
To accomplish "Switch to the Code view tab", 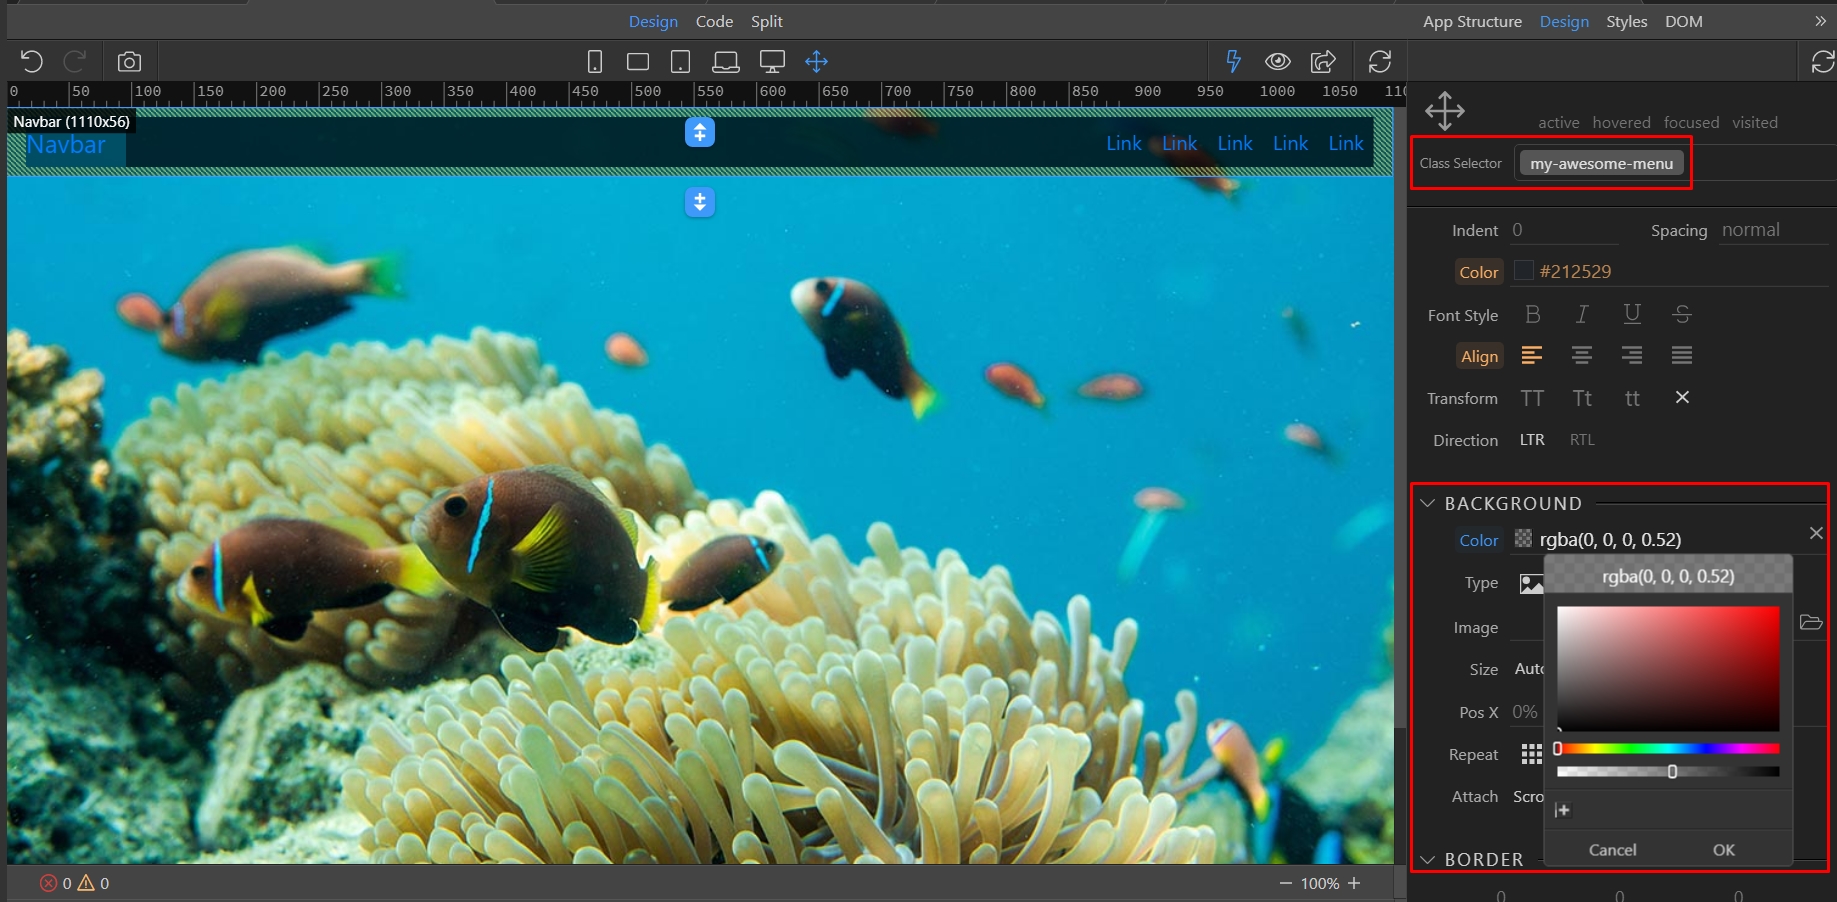I will click(714, 21).
